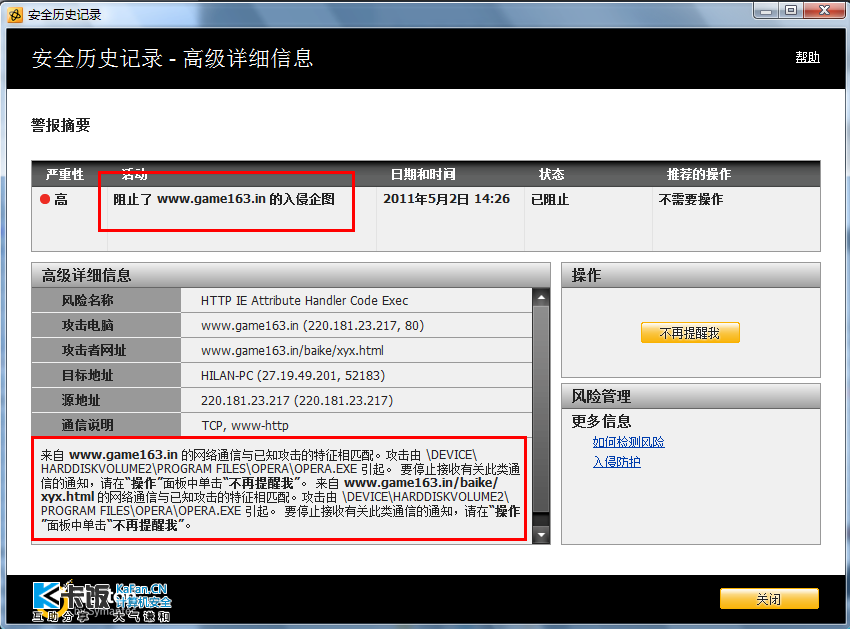This screenshot has height=629, width=850.
Task: Click the value HILAN-PC (27.19.49.201, 52183)
Action: [293, 375]
